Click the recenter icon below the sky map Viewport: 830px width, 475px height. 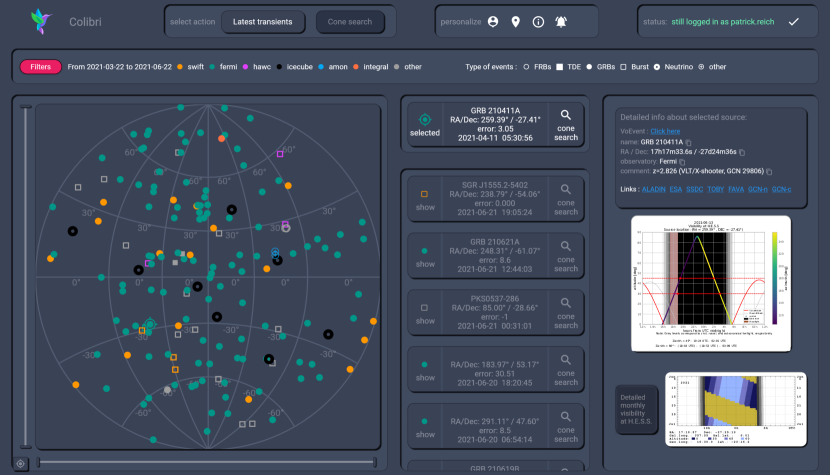point(21,463)
